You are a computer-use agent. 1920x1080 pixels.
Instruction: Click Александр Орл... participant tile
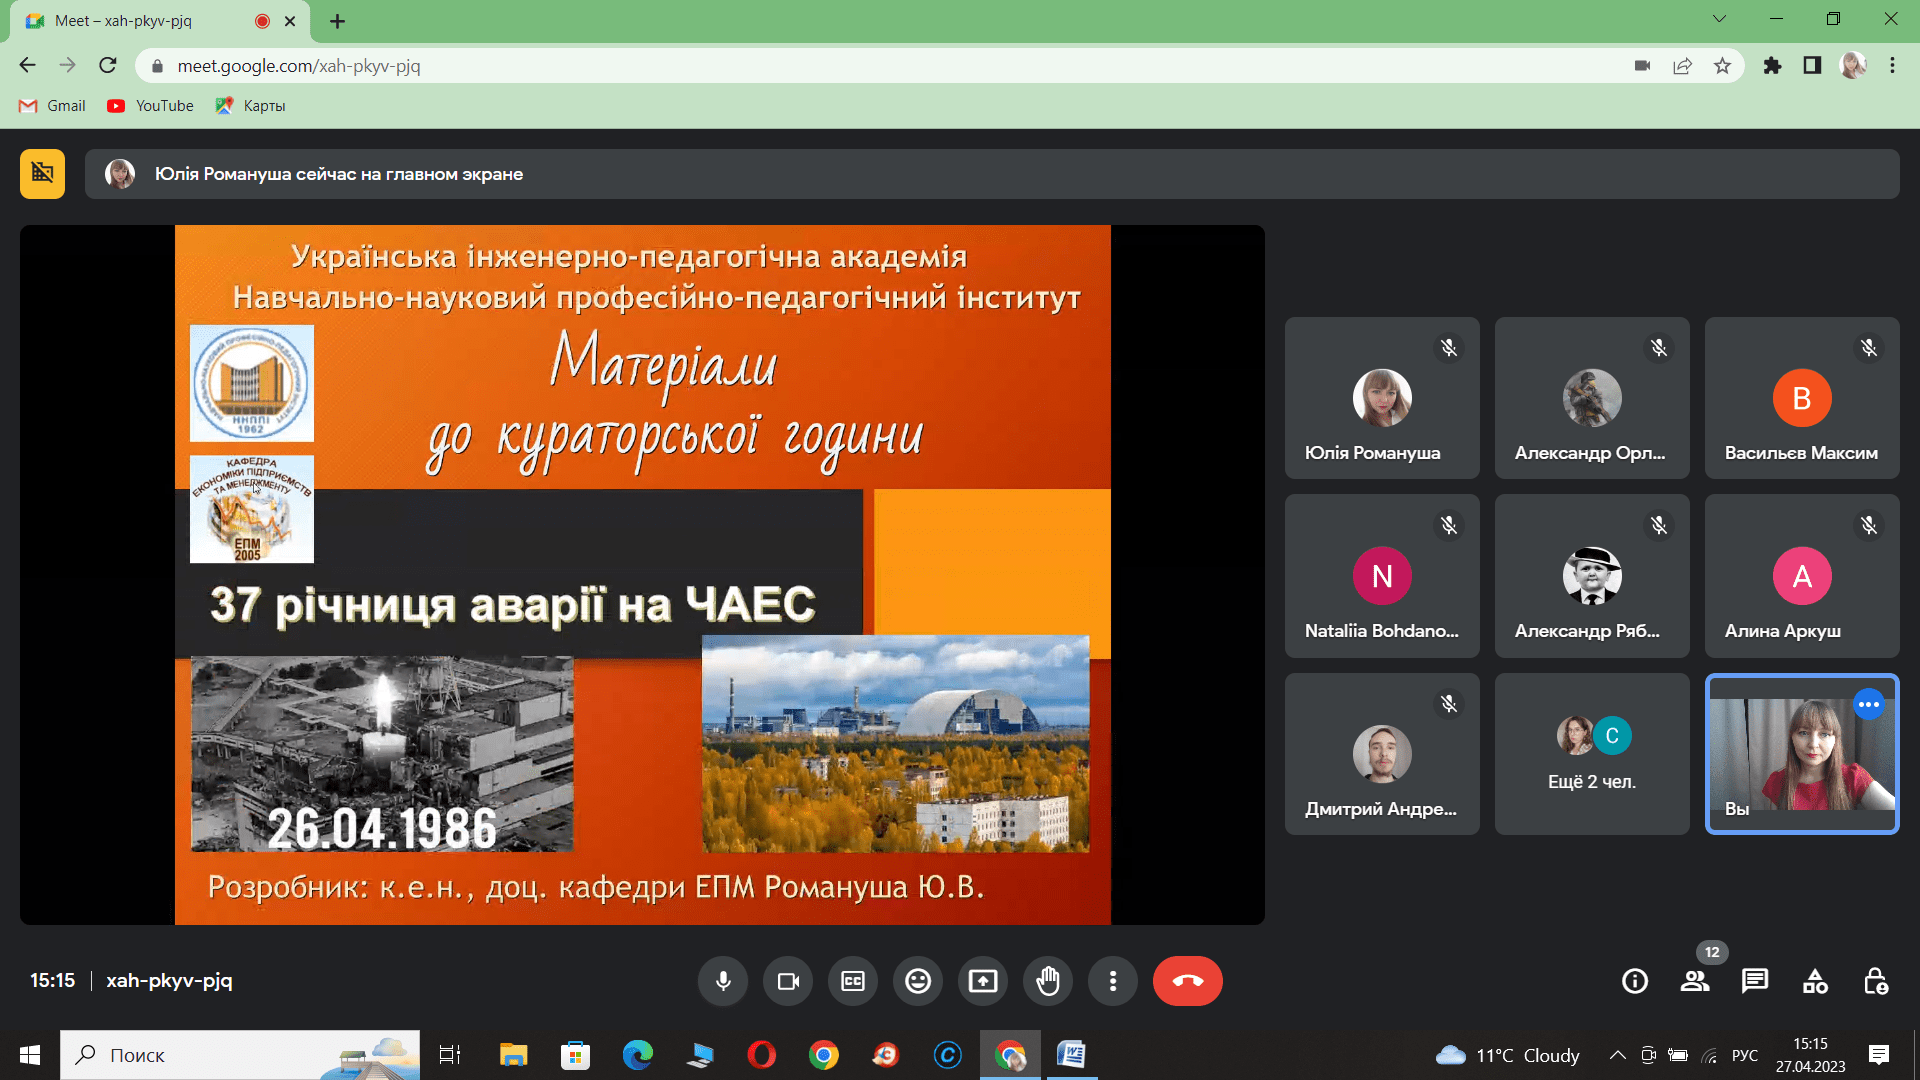(x=1592, y=398)
